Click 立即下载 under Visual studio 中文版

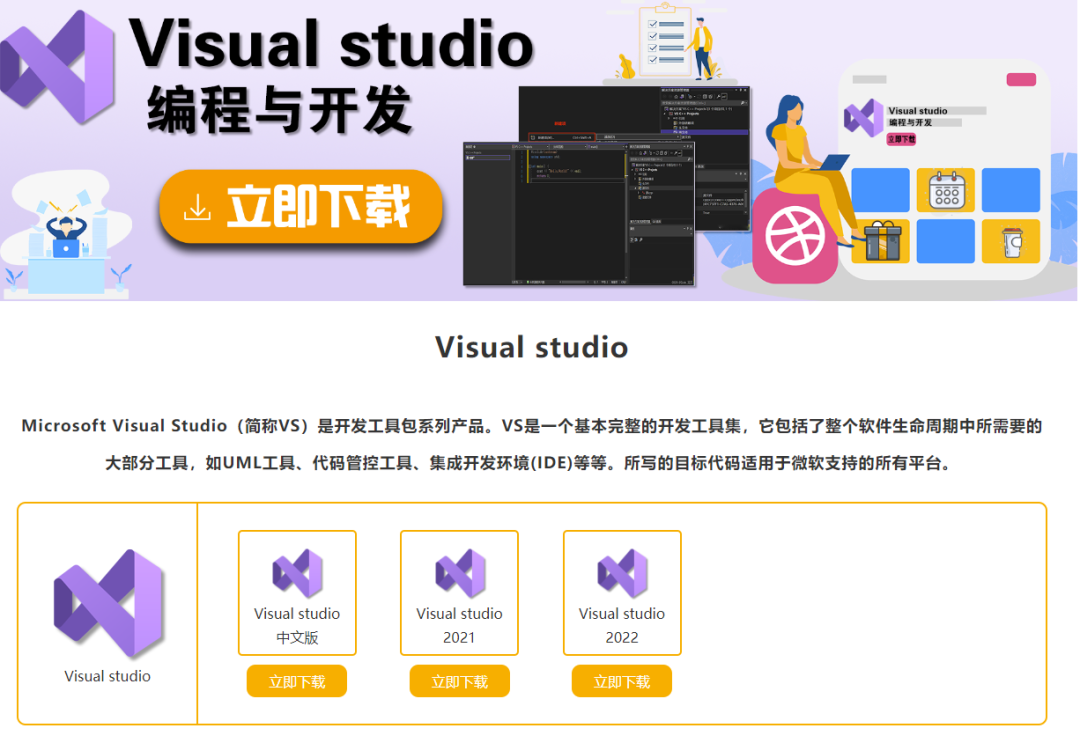coord(296,681)
